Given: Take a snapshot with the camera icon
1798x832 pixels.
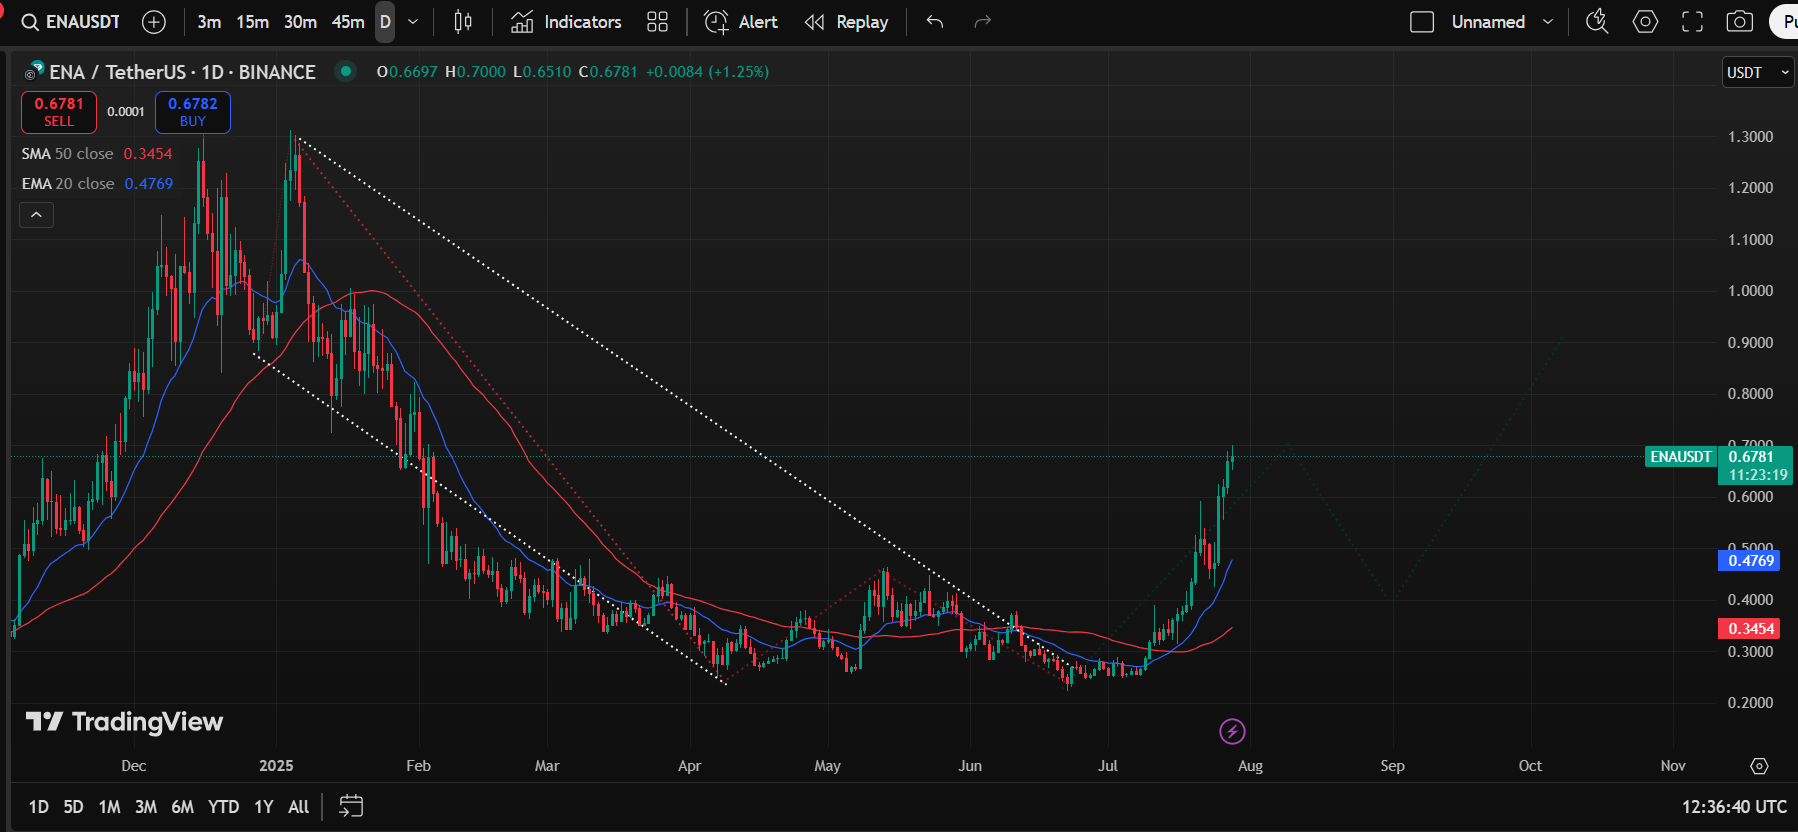Looking at the screenshot, I should coord(1740,22).
